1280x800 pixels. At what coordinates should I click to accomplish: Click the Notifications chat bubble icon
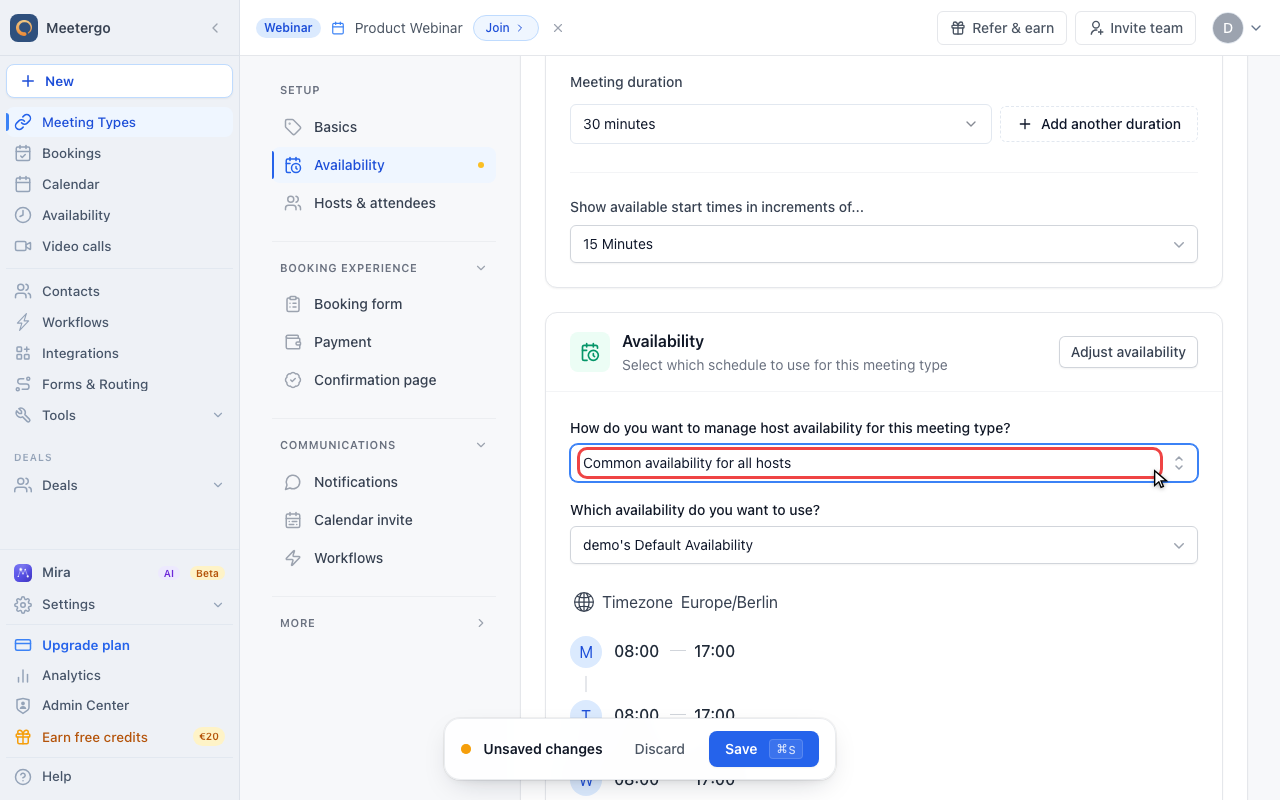click(x=293, y=482)
